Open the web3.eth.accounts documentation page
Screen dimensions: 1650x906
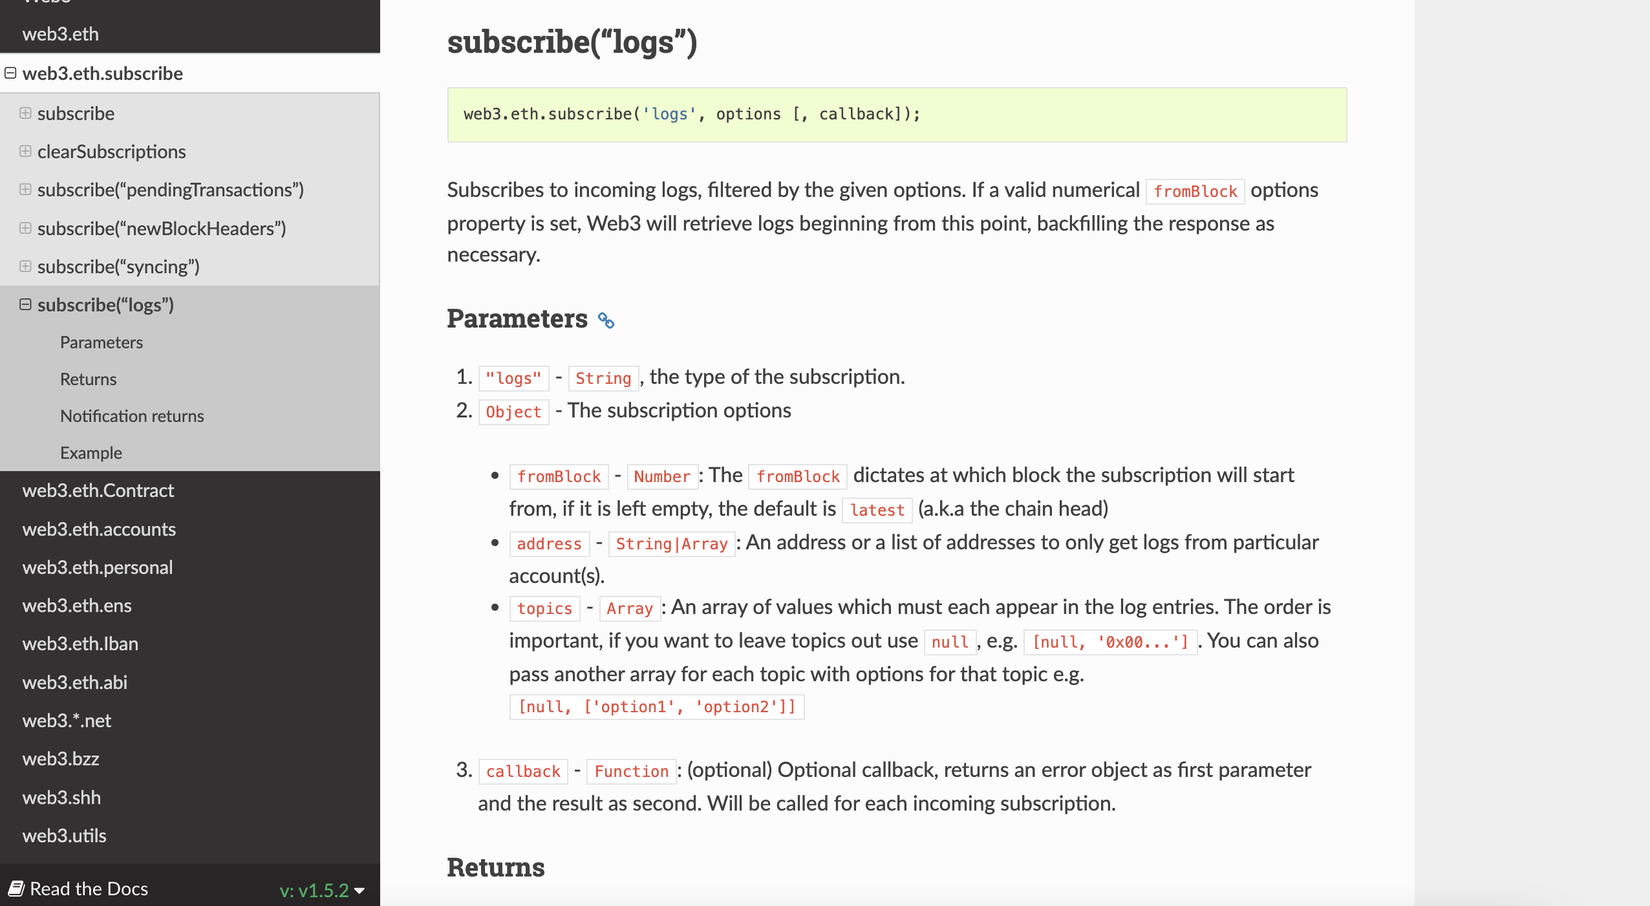(x=99, y=529)
